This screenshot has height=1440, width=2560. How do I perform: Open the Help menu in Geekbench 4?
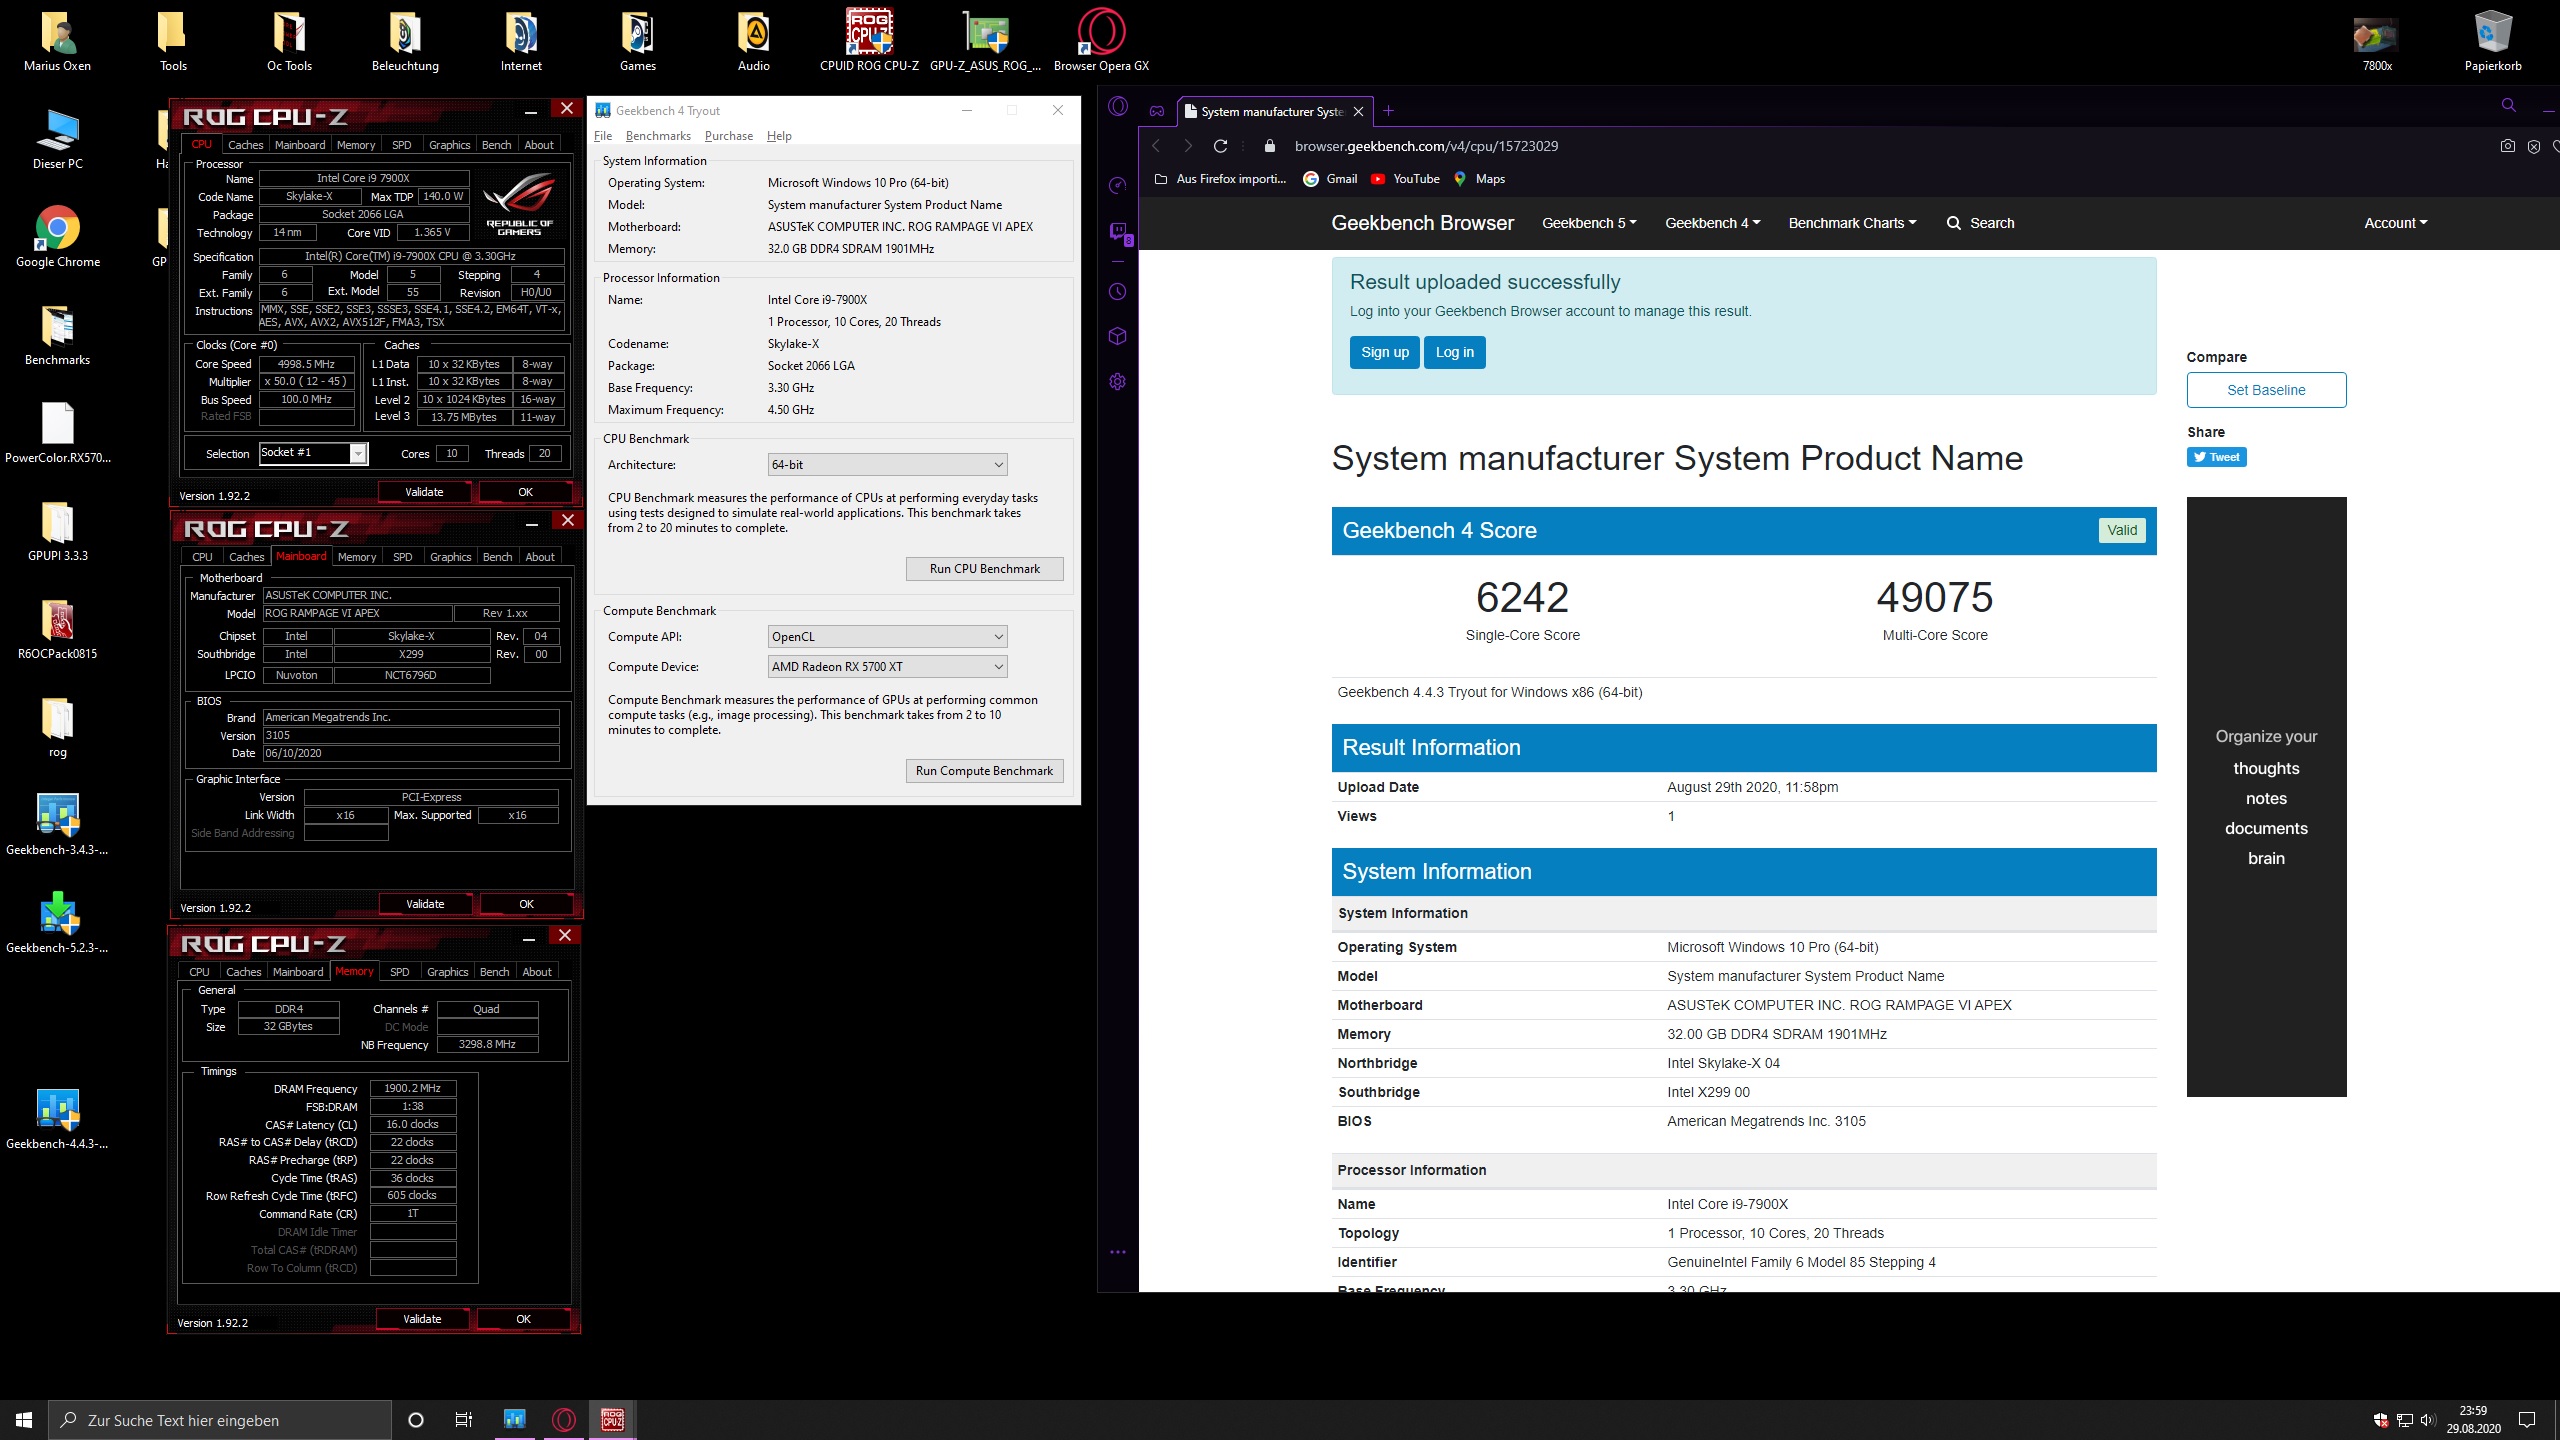pyautogui.click(x=779, y=136)
